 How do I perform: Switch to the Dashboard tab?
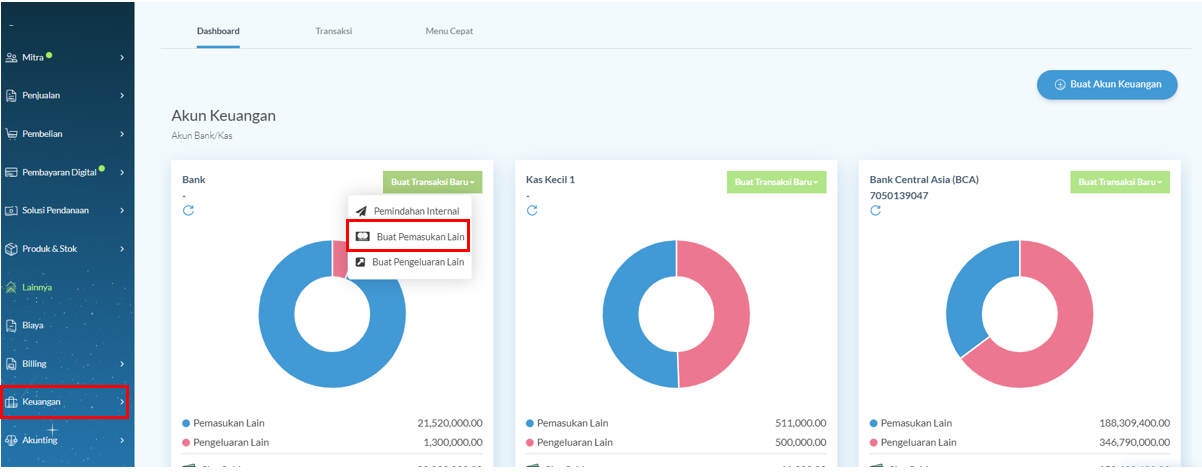218,31
